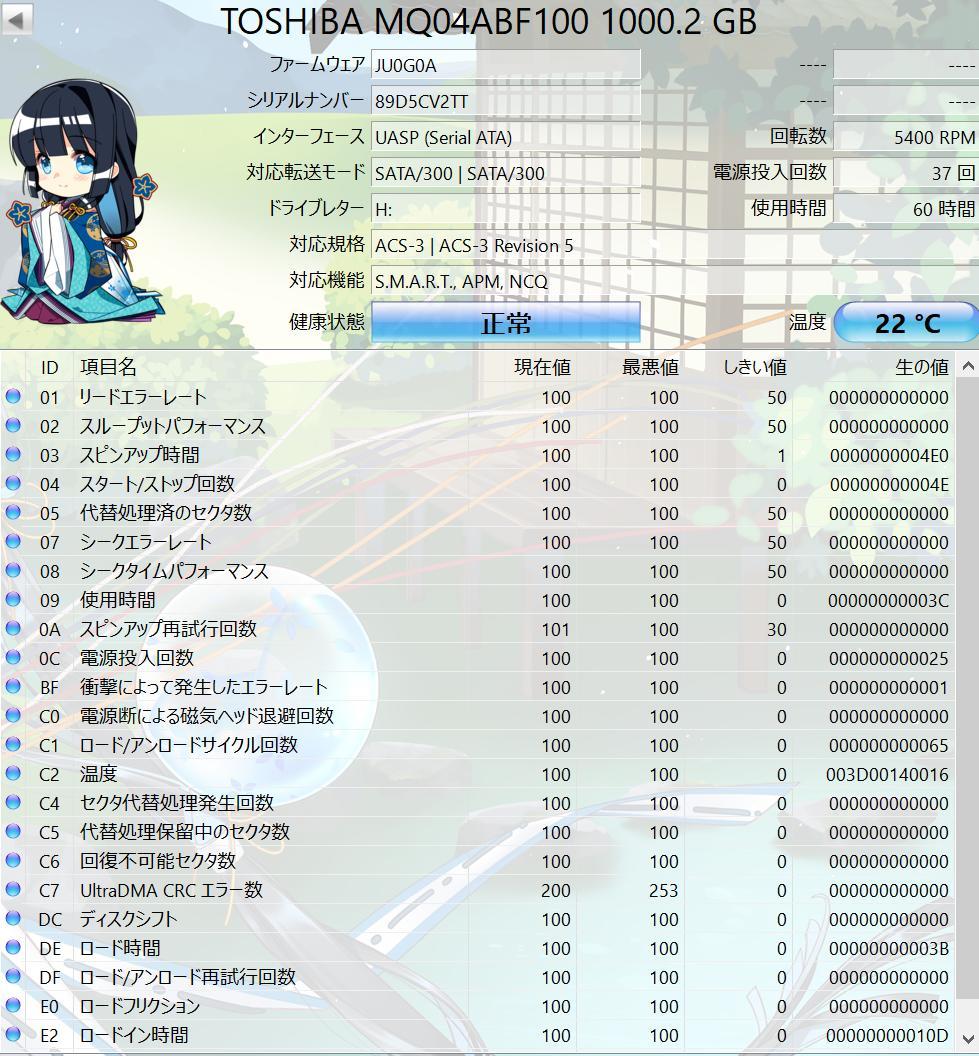The width and height of the screenshot is (979, 1056).
Task: Click the 22 °C temperature button
Action: [906, 323]
